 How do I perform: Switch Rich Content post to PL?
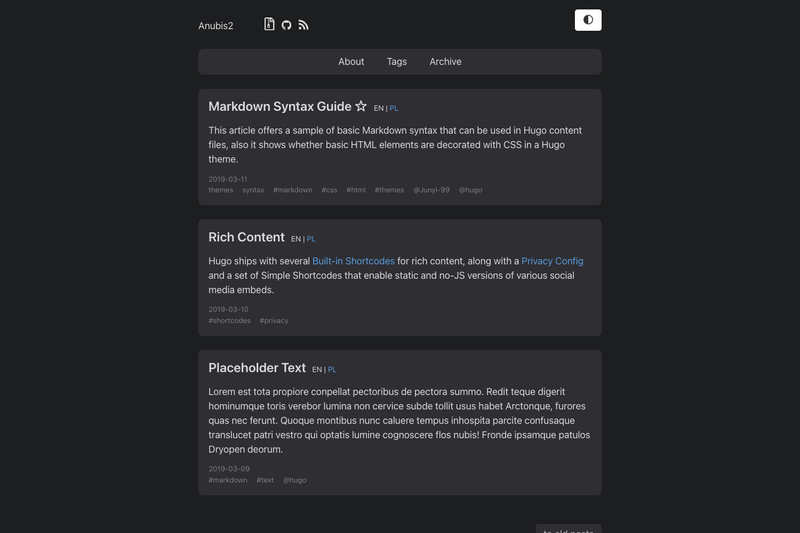[311, 239]
